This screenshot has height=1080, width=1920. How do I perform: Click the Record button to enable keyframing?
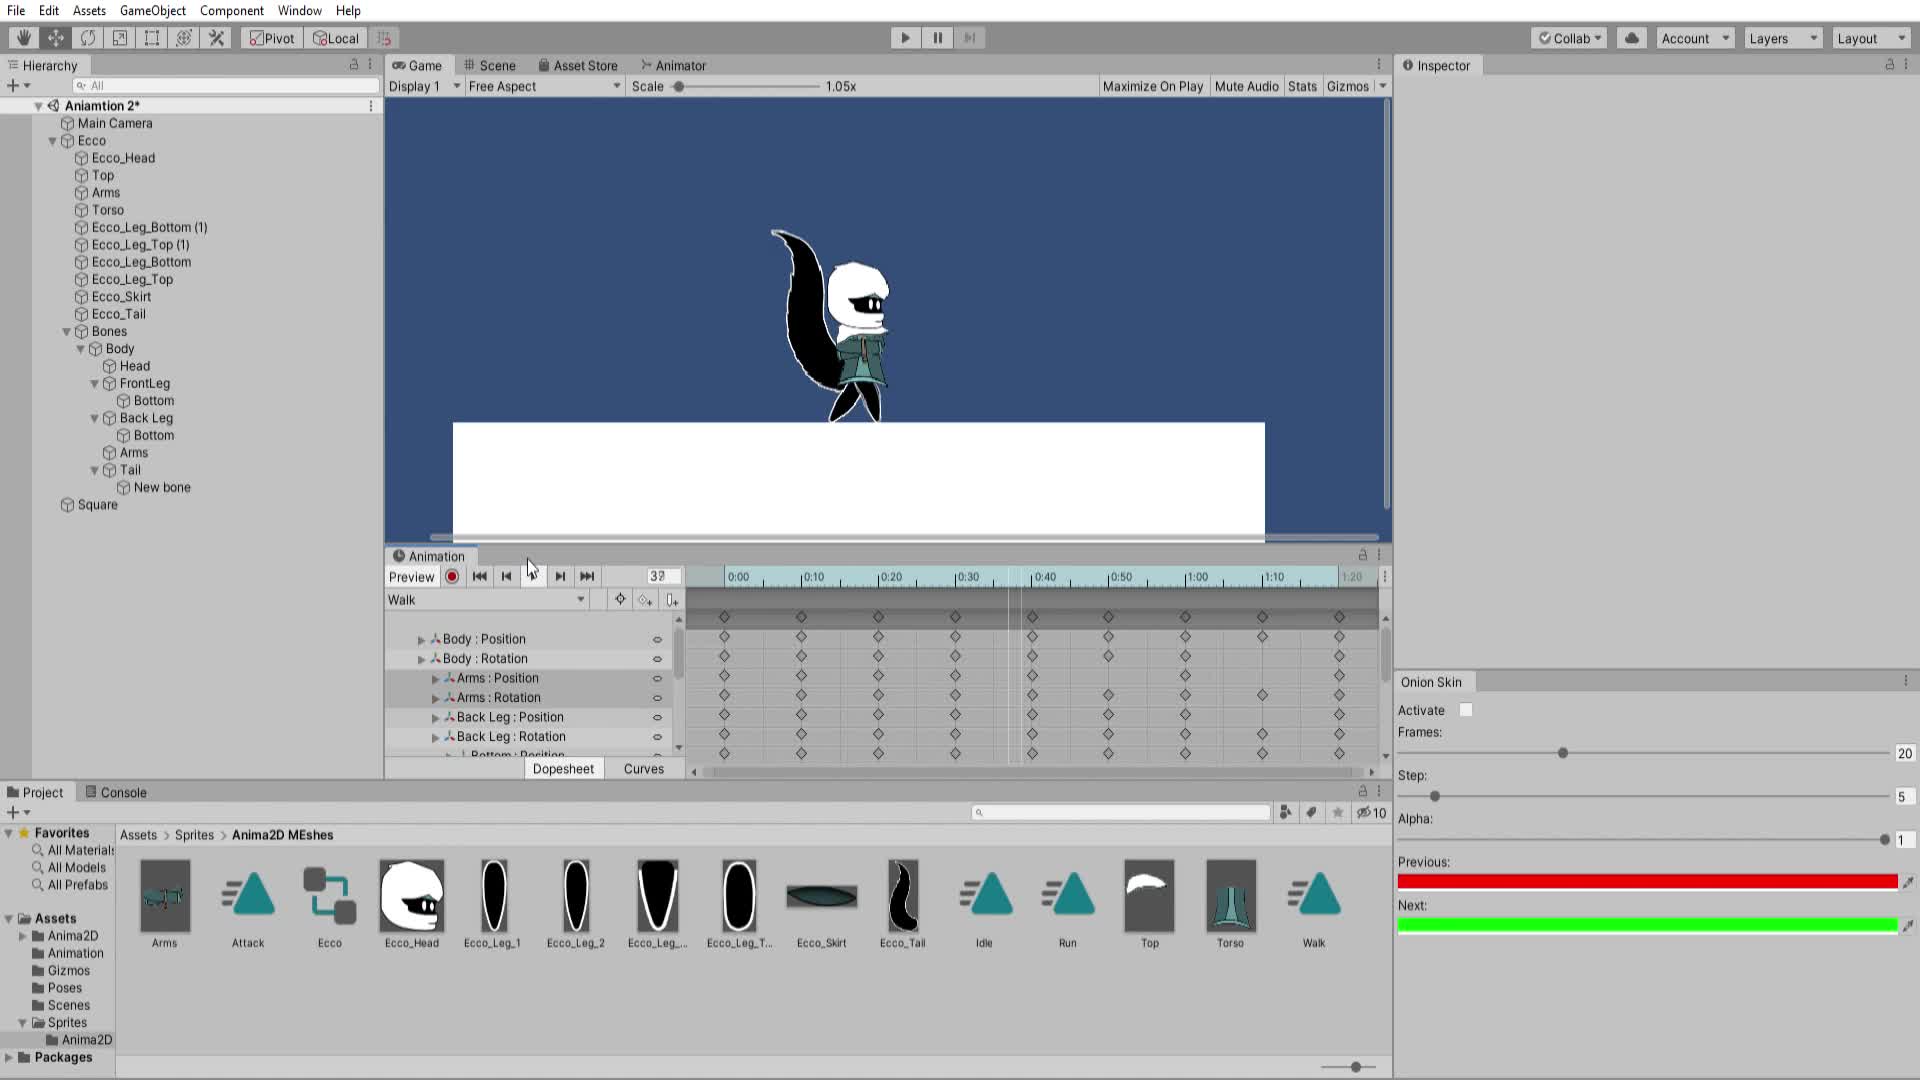452,576
